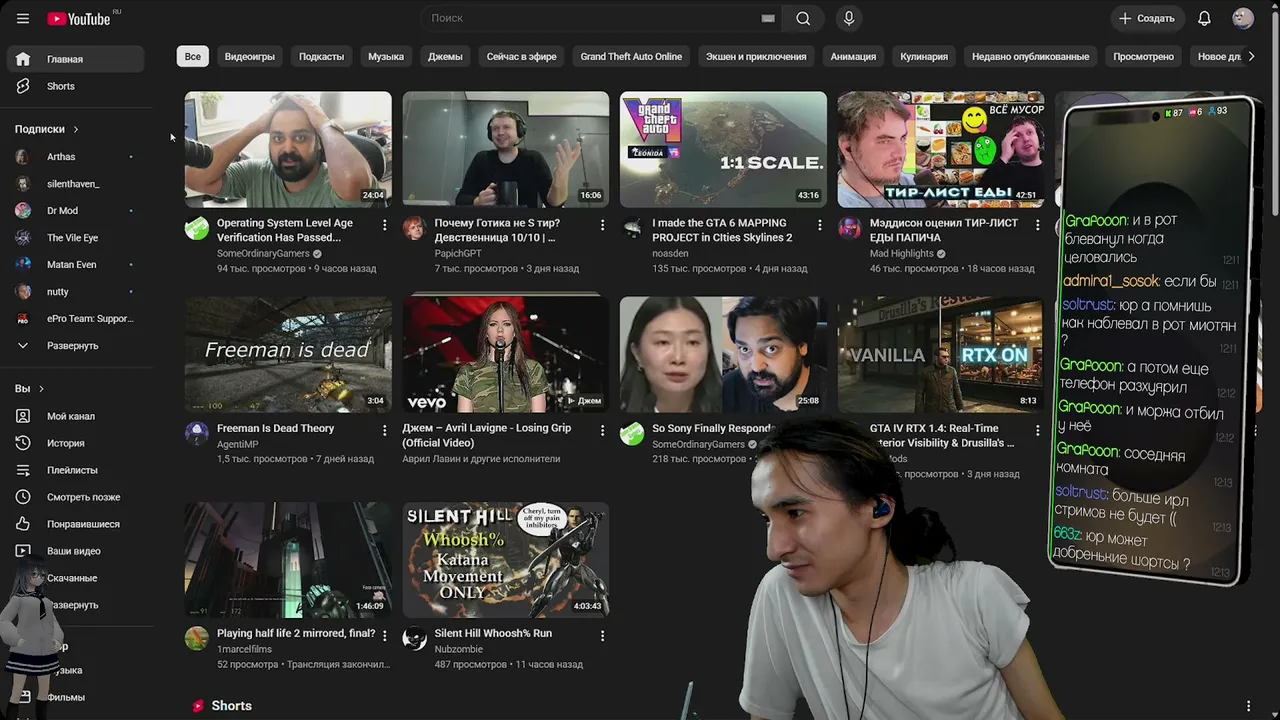Select the Grand Theft Auto Online chip
The image size is (1280, 720).
631,57
